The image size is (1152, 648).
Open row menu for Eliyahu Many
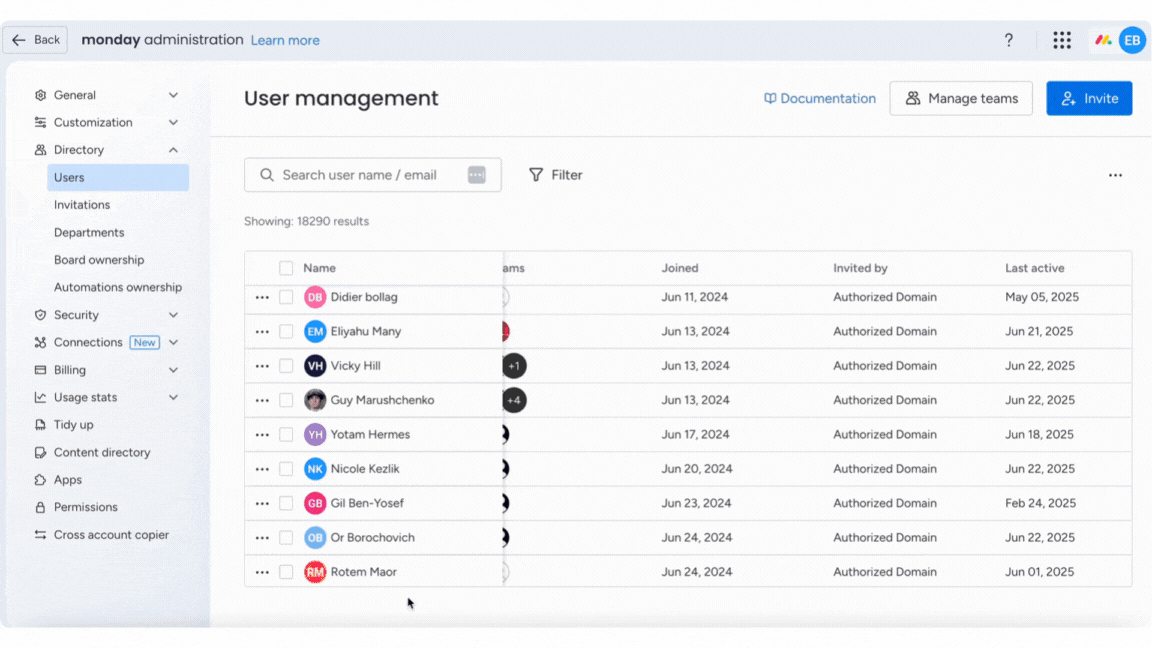[262, 332]
